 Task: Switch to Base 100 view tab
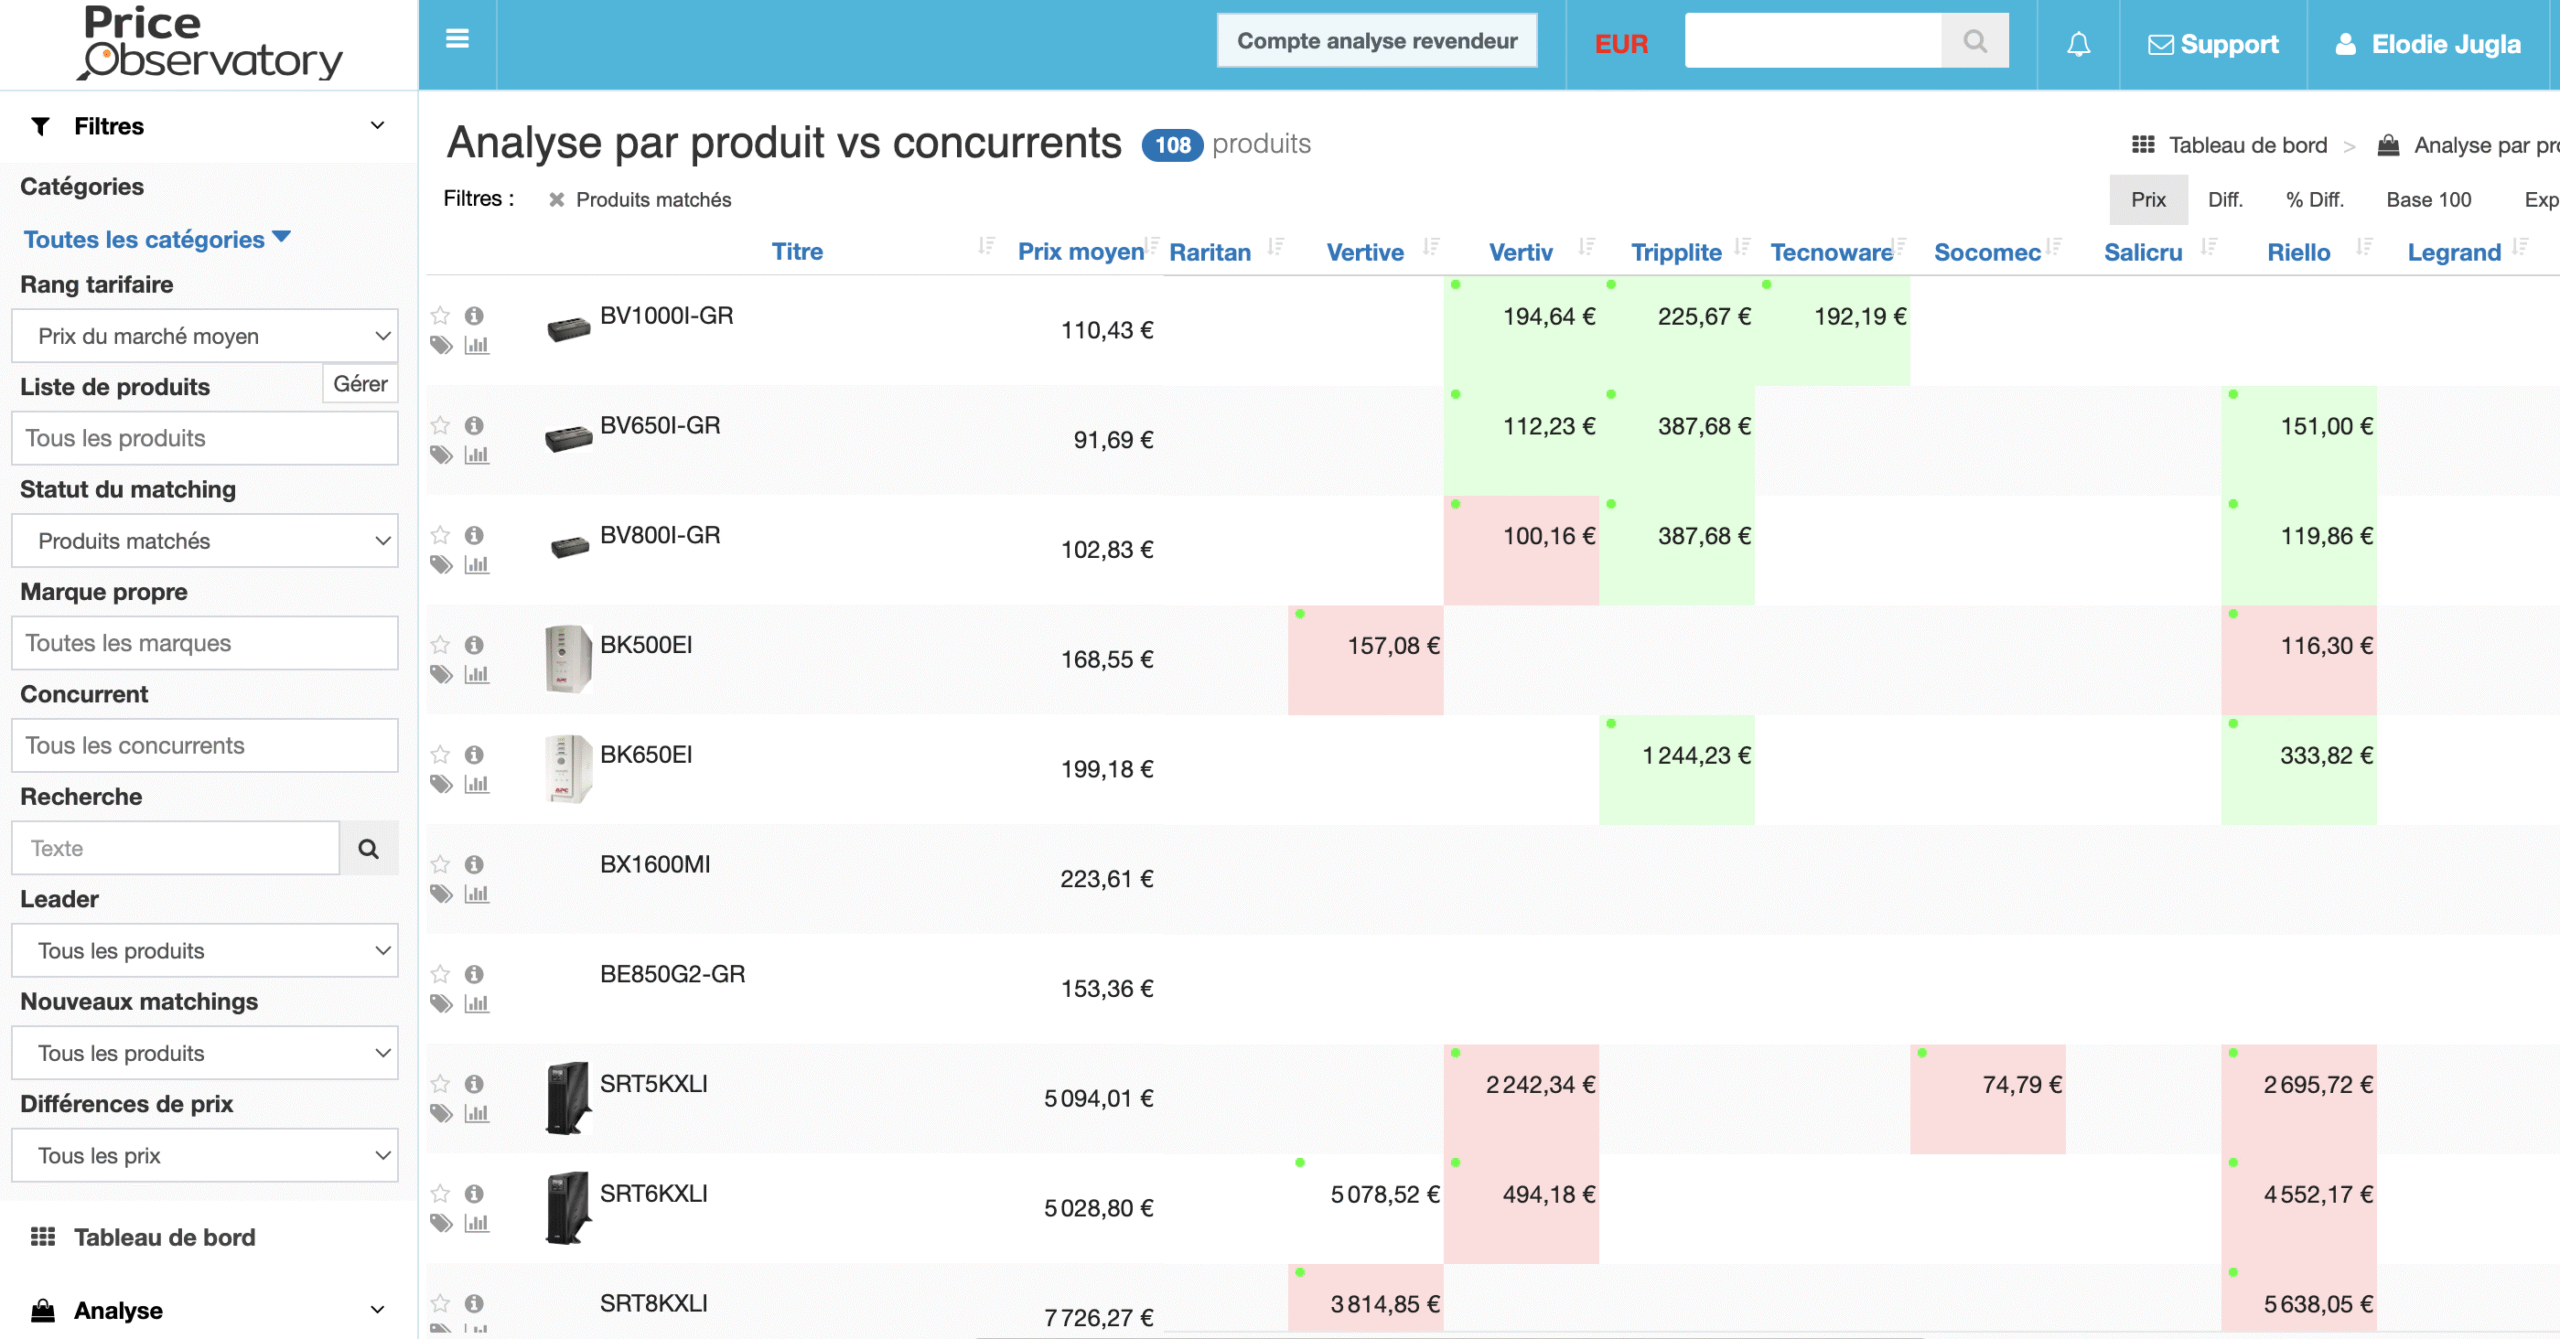[x=2428, y=200]
